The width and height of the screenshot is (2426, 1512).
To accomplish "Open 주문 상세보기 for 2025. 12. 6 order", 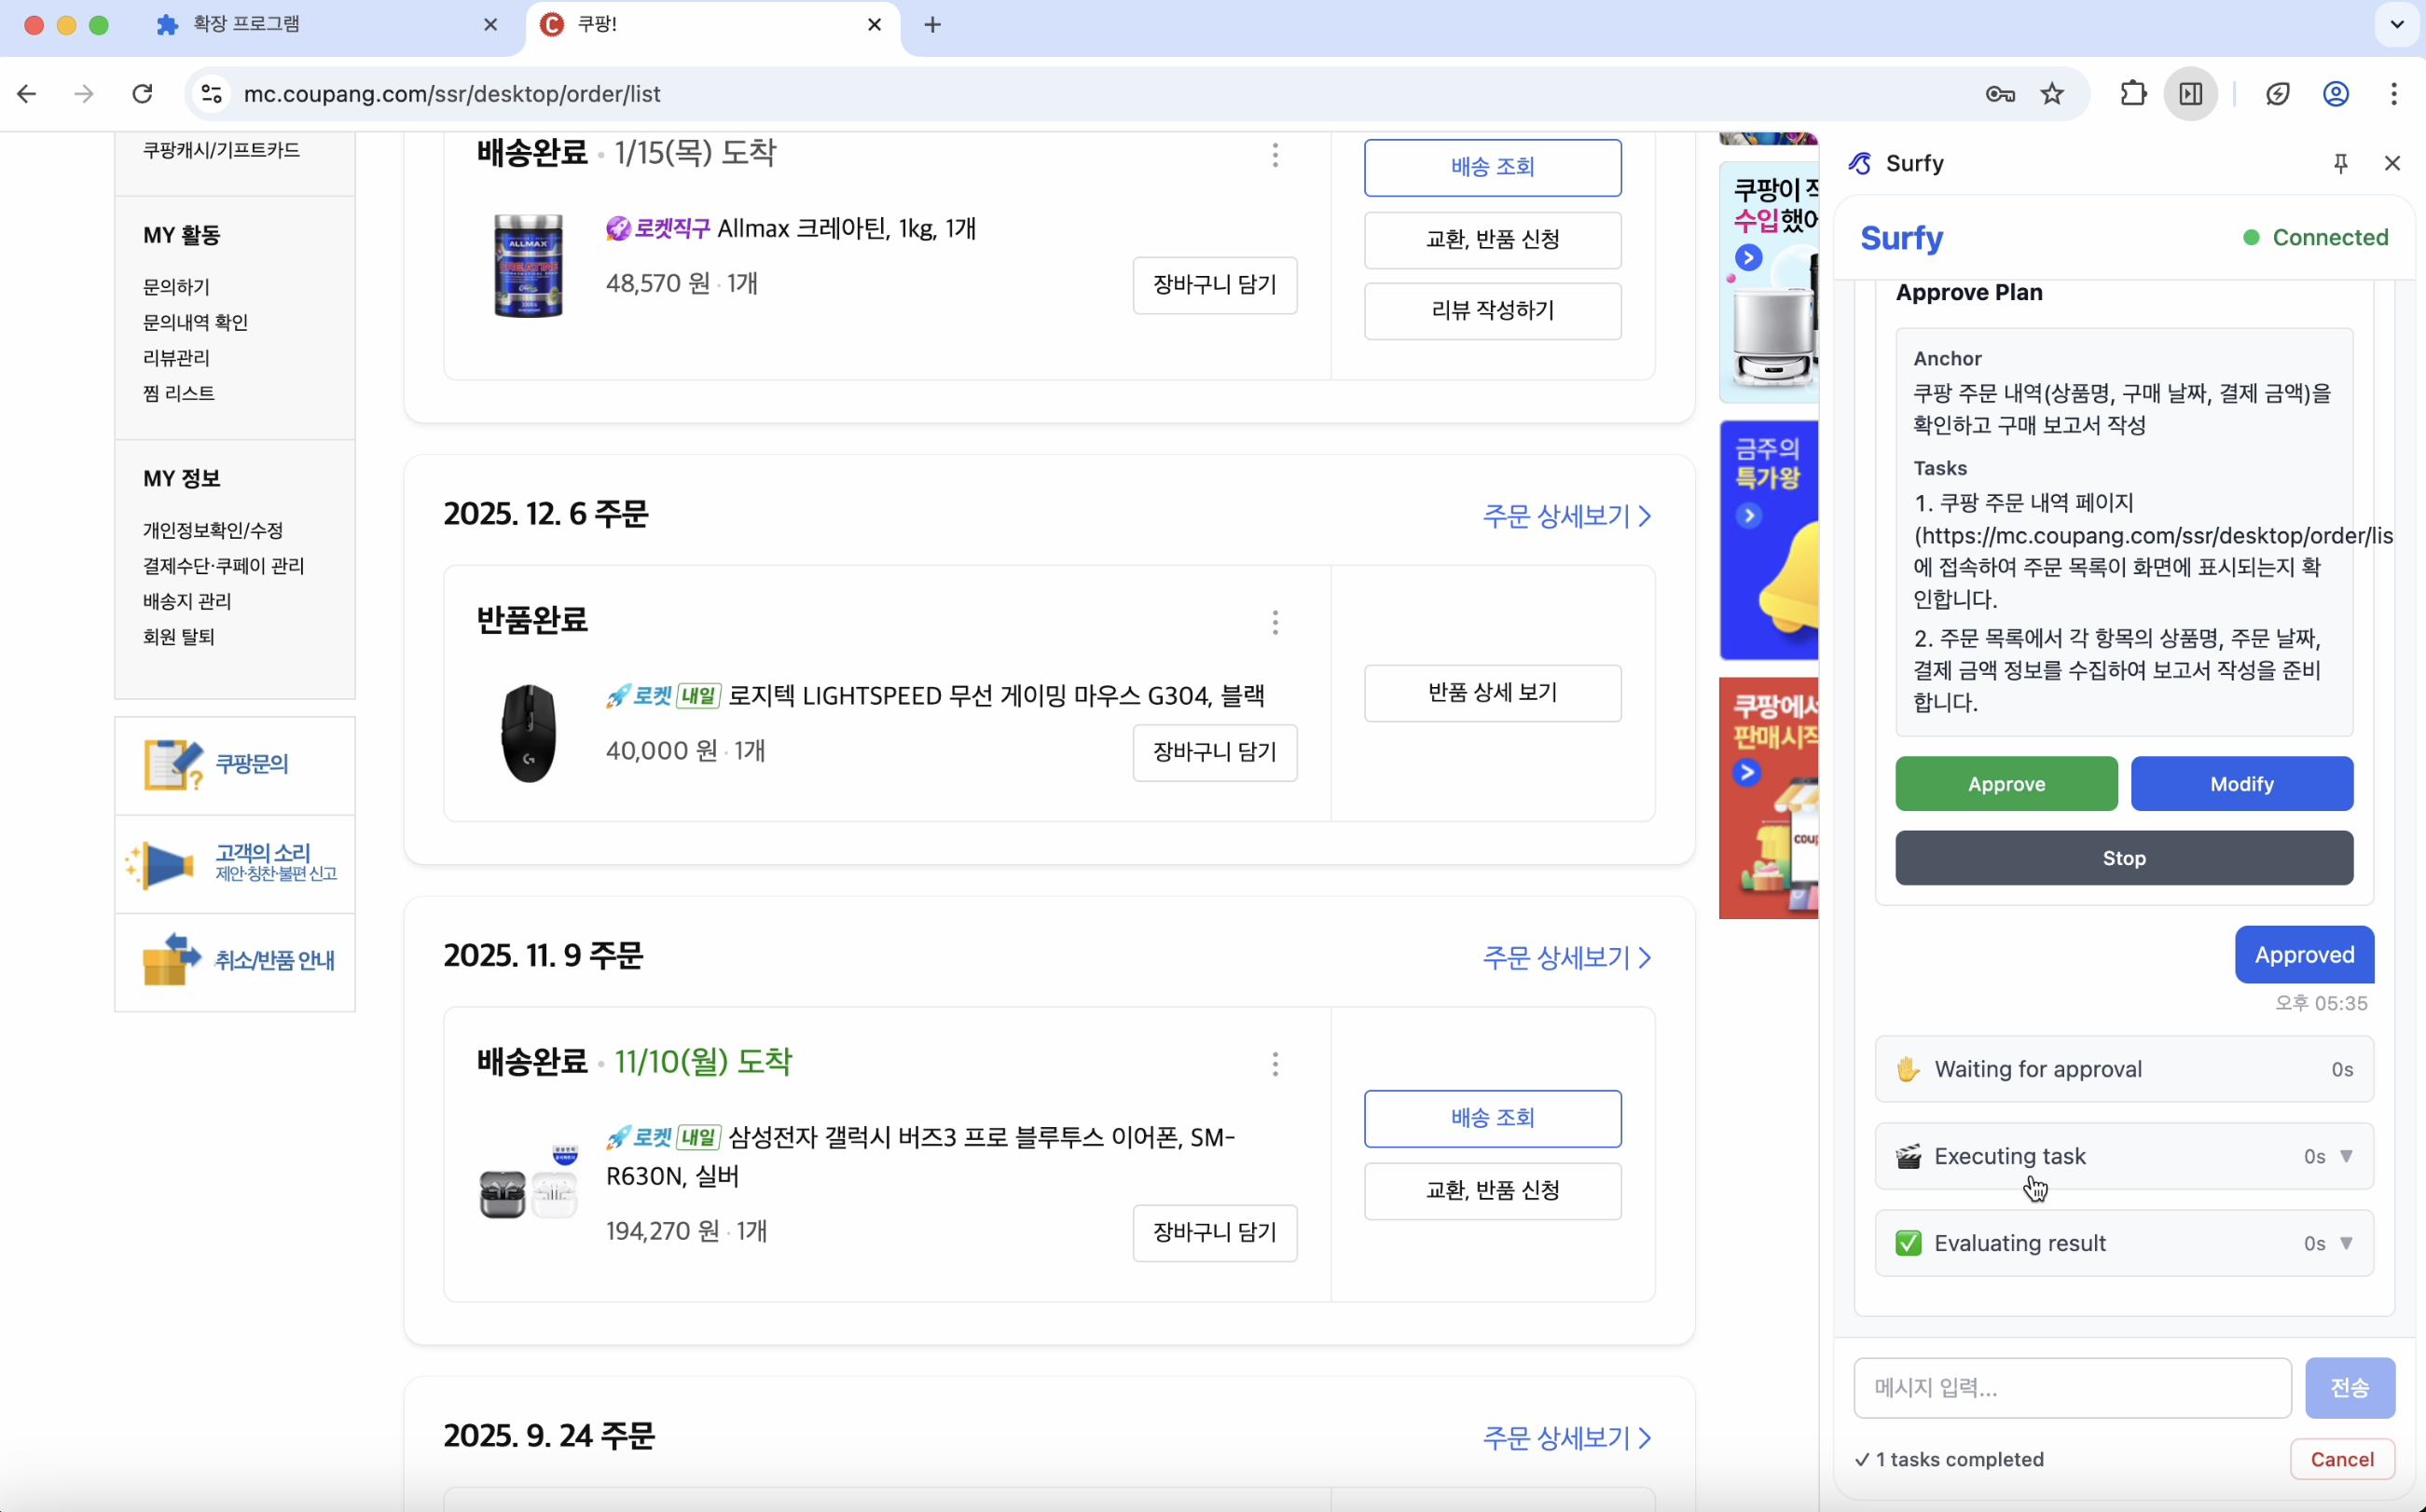I will (x=1565, y=516).
